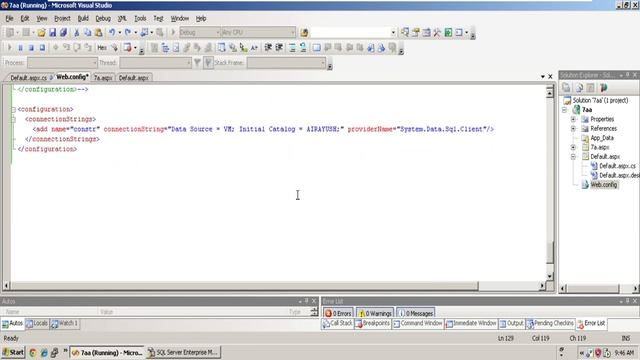This screenshot has width=640, height=360.
Task: Select Web.config in Solution Explorer
Action: coord(604,185)
